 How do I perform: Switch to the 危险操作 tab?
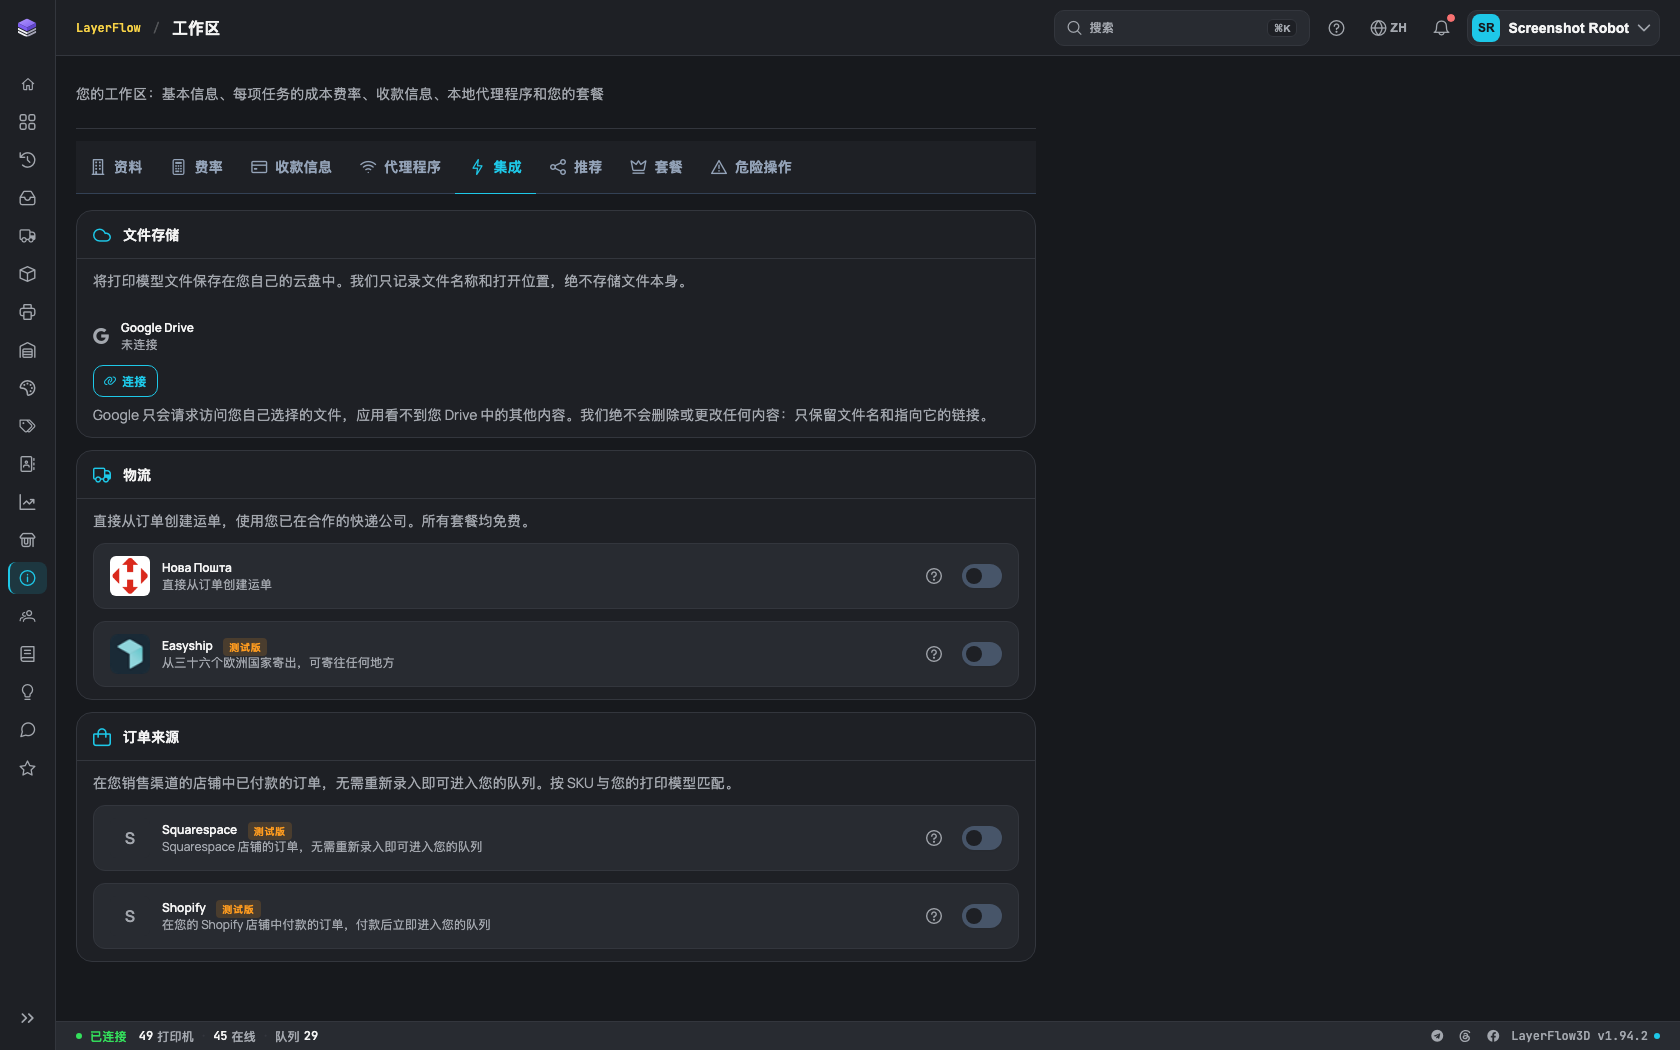point(751,167)
